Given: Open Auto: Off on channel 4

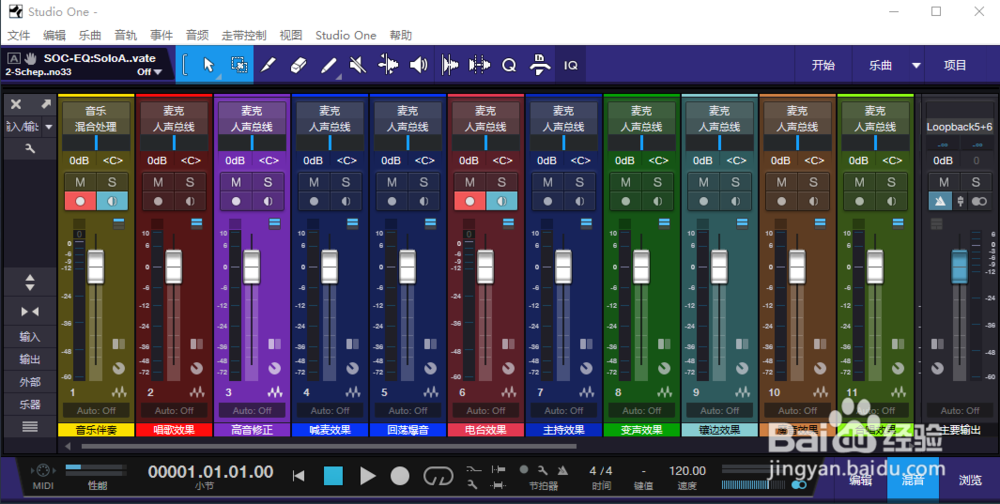Looking at the screenshot, I should click(330, 410).
